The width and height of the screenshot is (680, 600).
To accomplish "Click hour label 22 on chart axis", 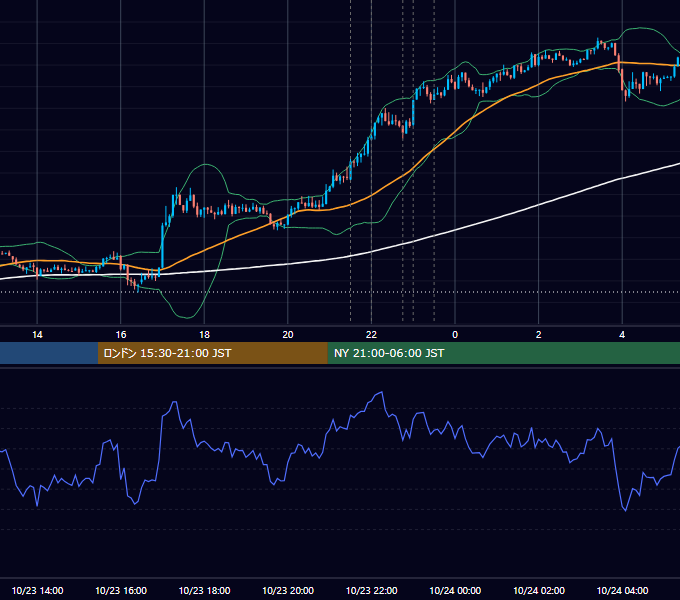I will (371, 335).
